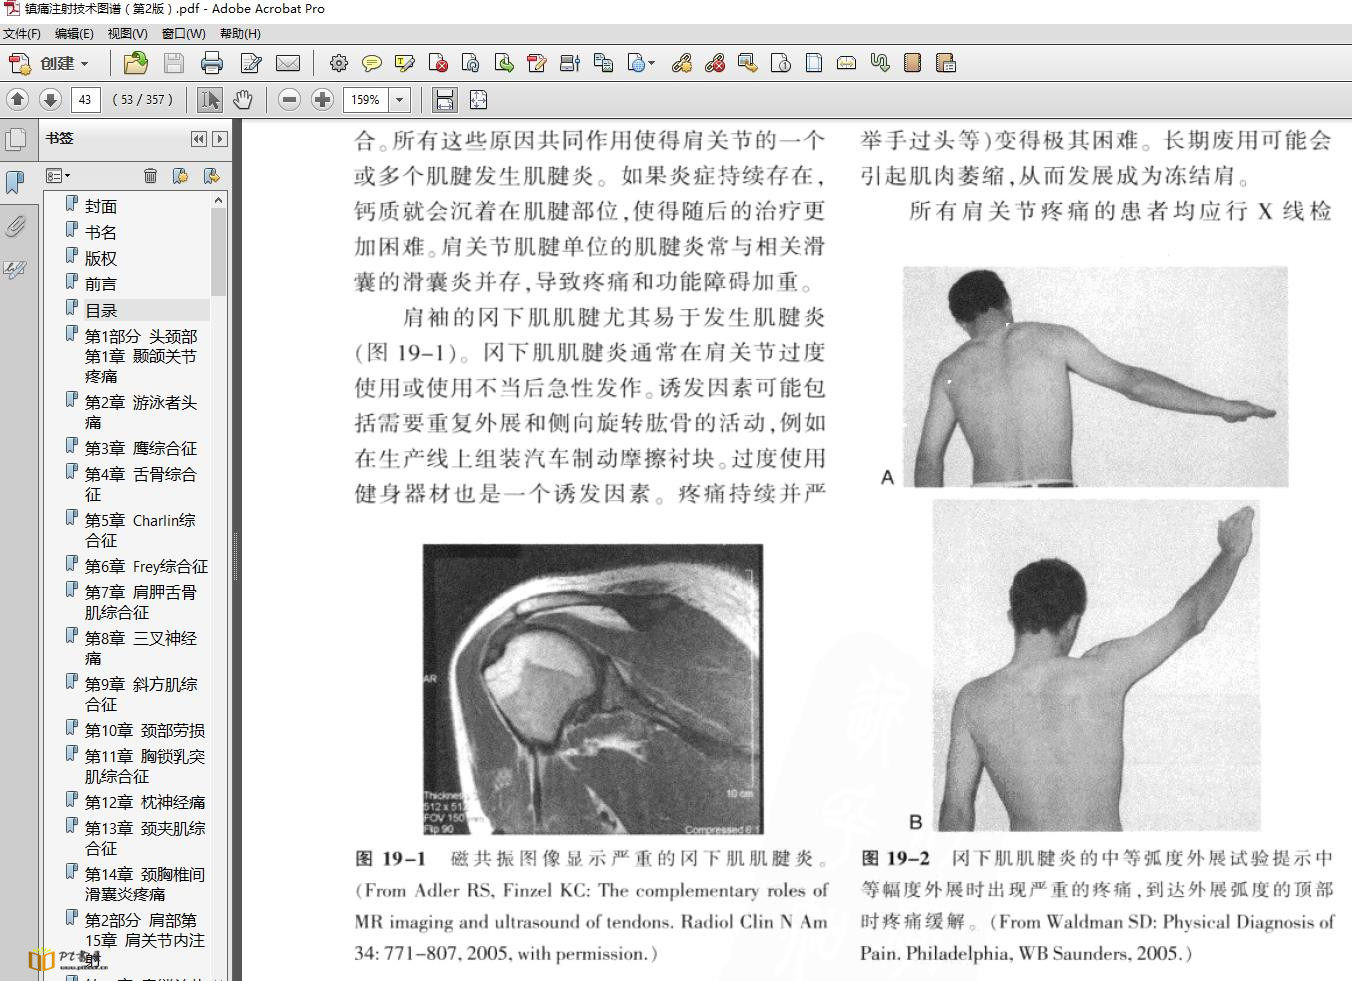Click the Delete pages icon with red X
The height and width of the screenshot is (981, 1352).
(438, 64)
